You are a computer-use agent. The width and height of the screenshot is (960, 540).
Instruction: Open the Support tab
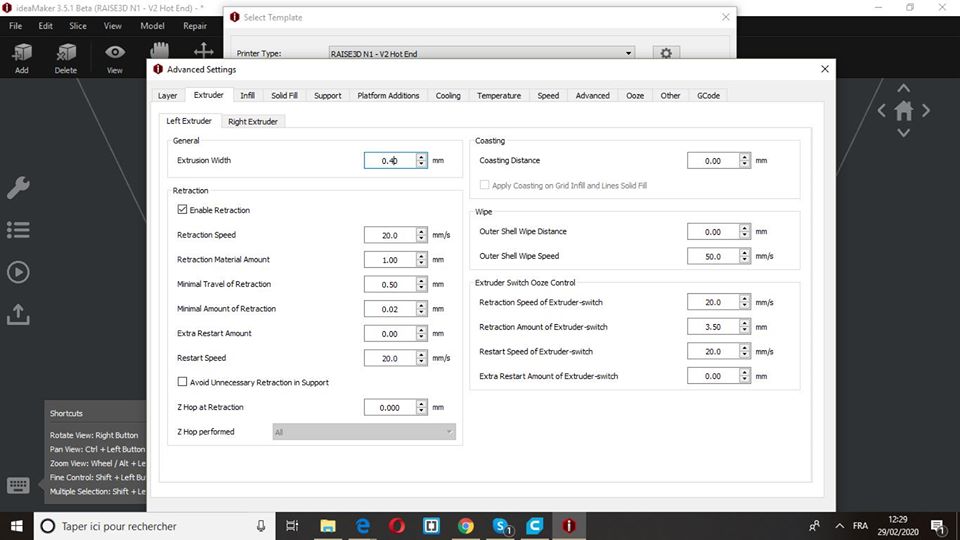click(328, 96)
